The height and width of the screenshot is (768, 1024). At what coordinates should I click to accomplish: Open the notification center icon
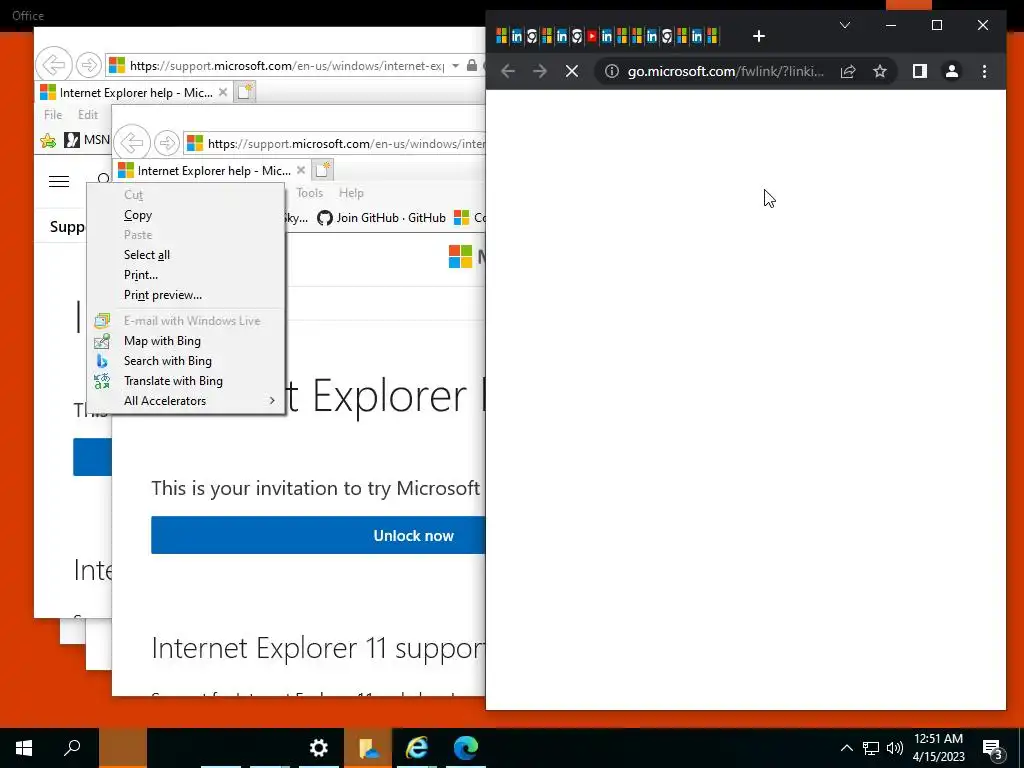[x=993, y=748]
